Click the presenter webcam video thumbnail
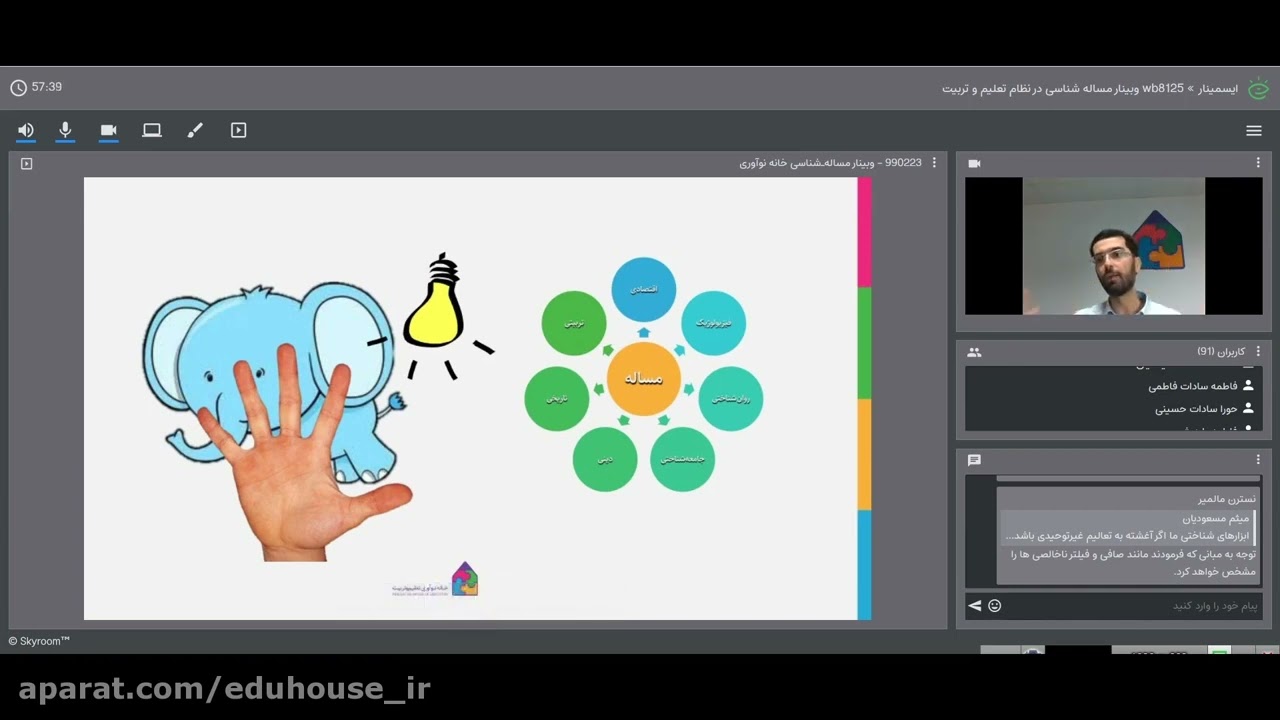The height and width of the screenshot is (720, 1280). [x=1114, y=246]
